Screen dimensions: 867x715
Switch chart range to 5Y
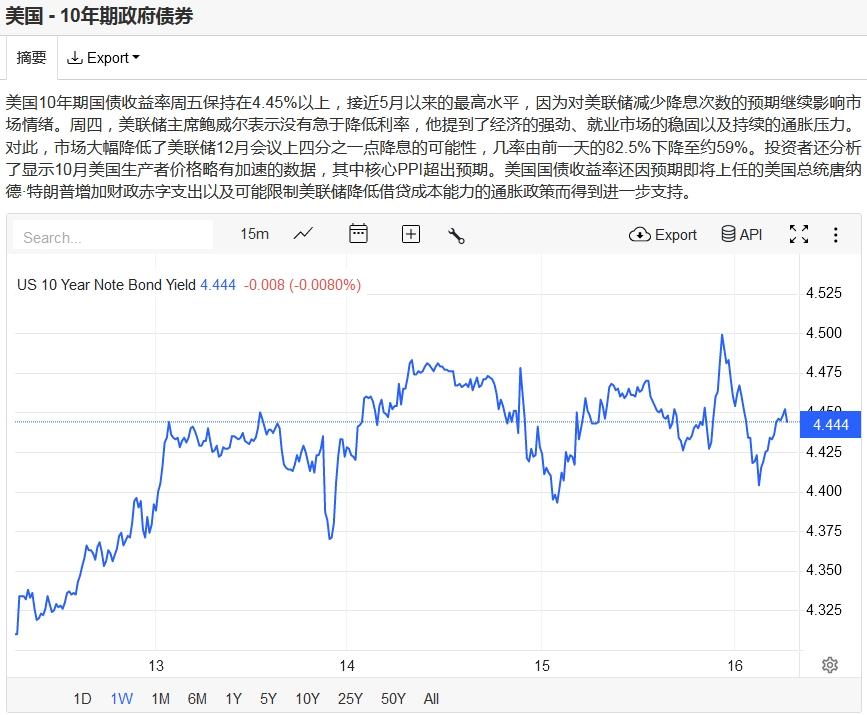click(268, 698)
